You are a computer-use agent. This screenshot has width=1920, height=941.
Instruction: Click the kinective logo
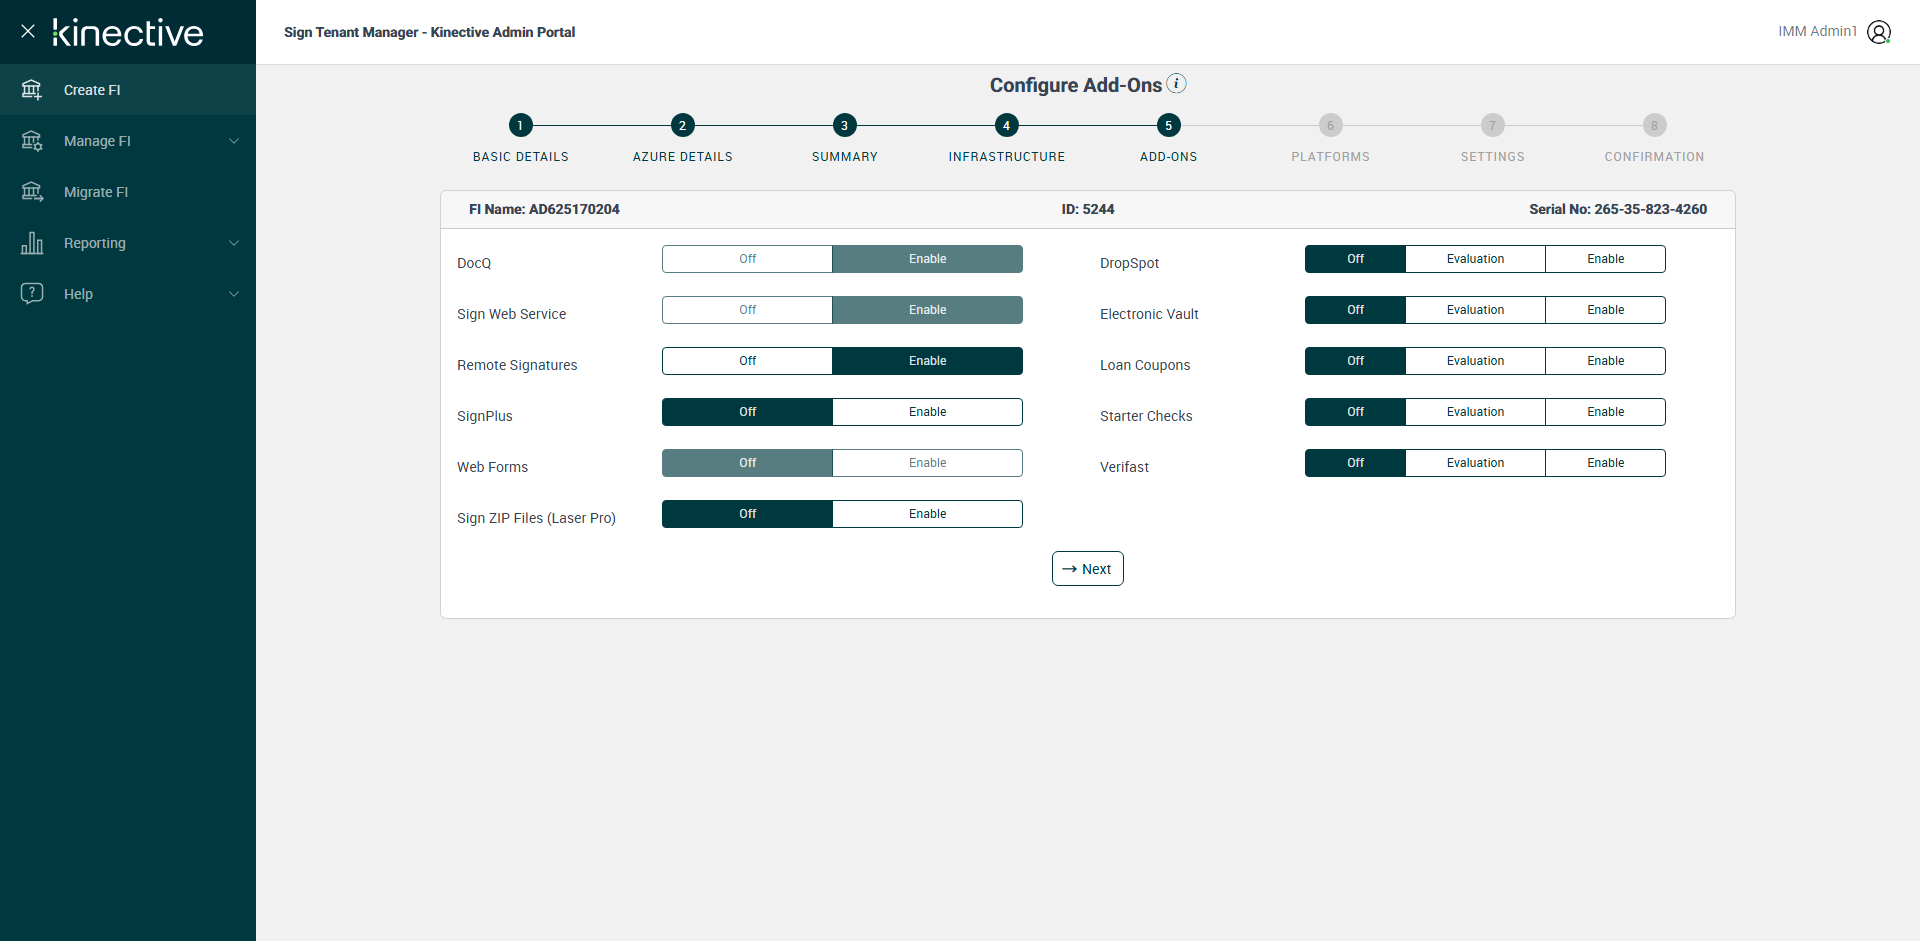coord(128,32)
